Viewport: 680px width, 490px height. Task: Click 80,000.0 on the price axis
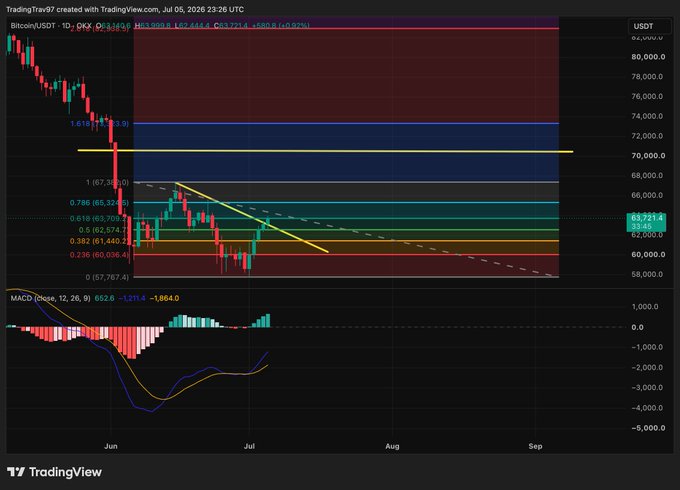click(x=648, y=57)
